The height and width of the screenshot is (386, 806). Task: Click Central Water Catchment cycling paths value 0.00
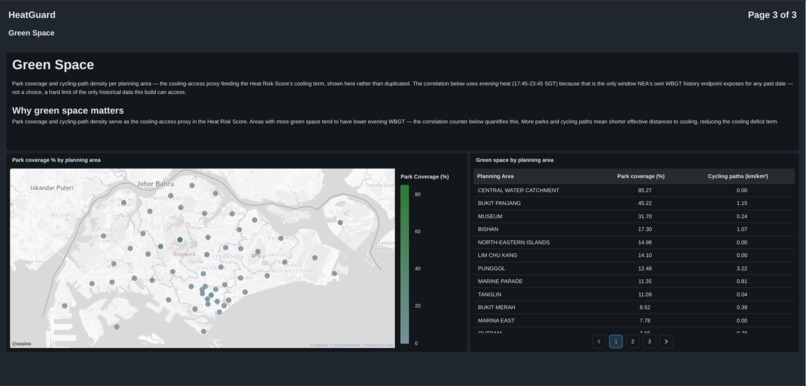[741, 190]
